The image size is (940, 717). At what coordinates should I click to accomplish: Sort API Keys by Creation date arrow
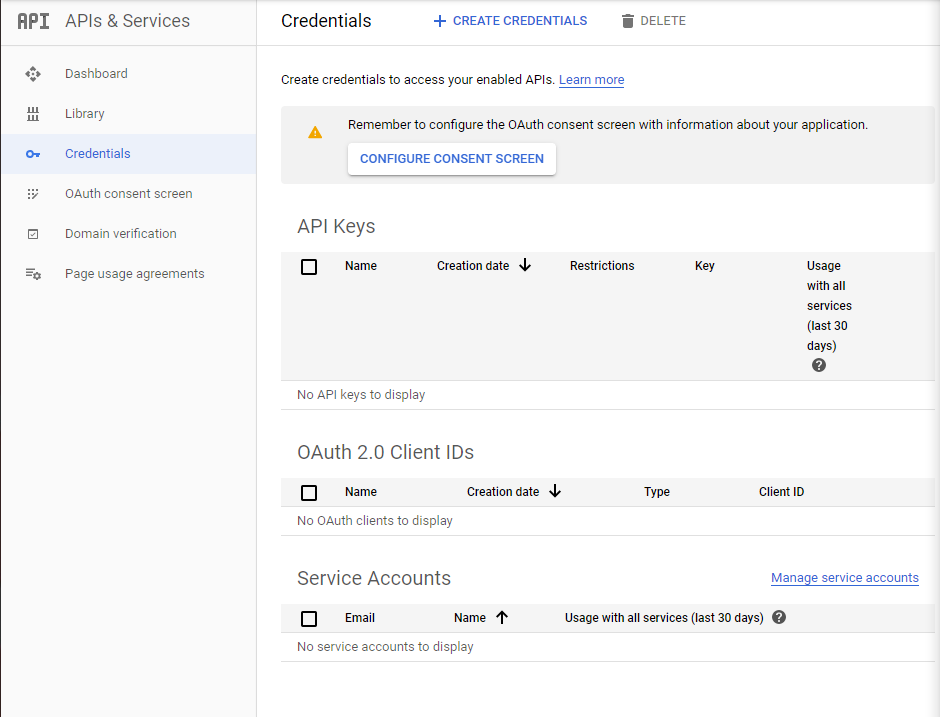coord(525,266)
